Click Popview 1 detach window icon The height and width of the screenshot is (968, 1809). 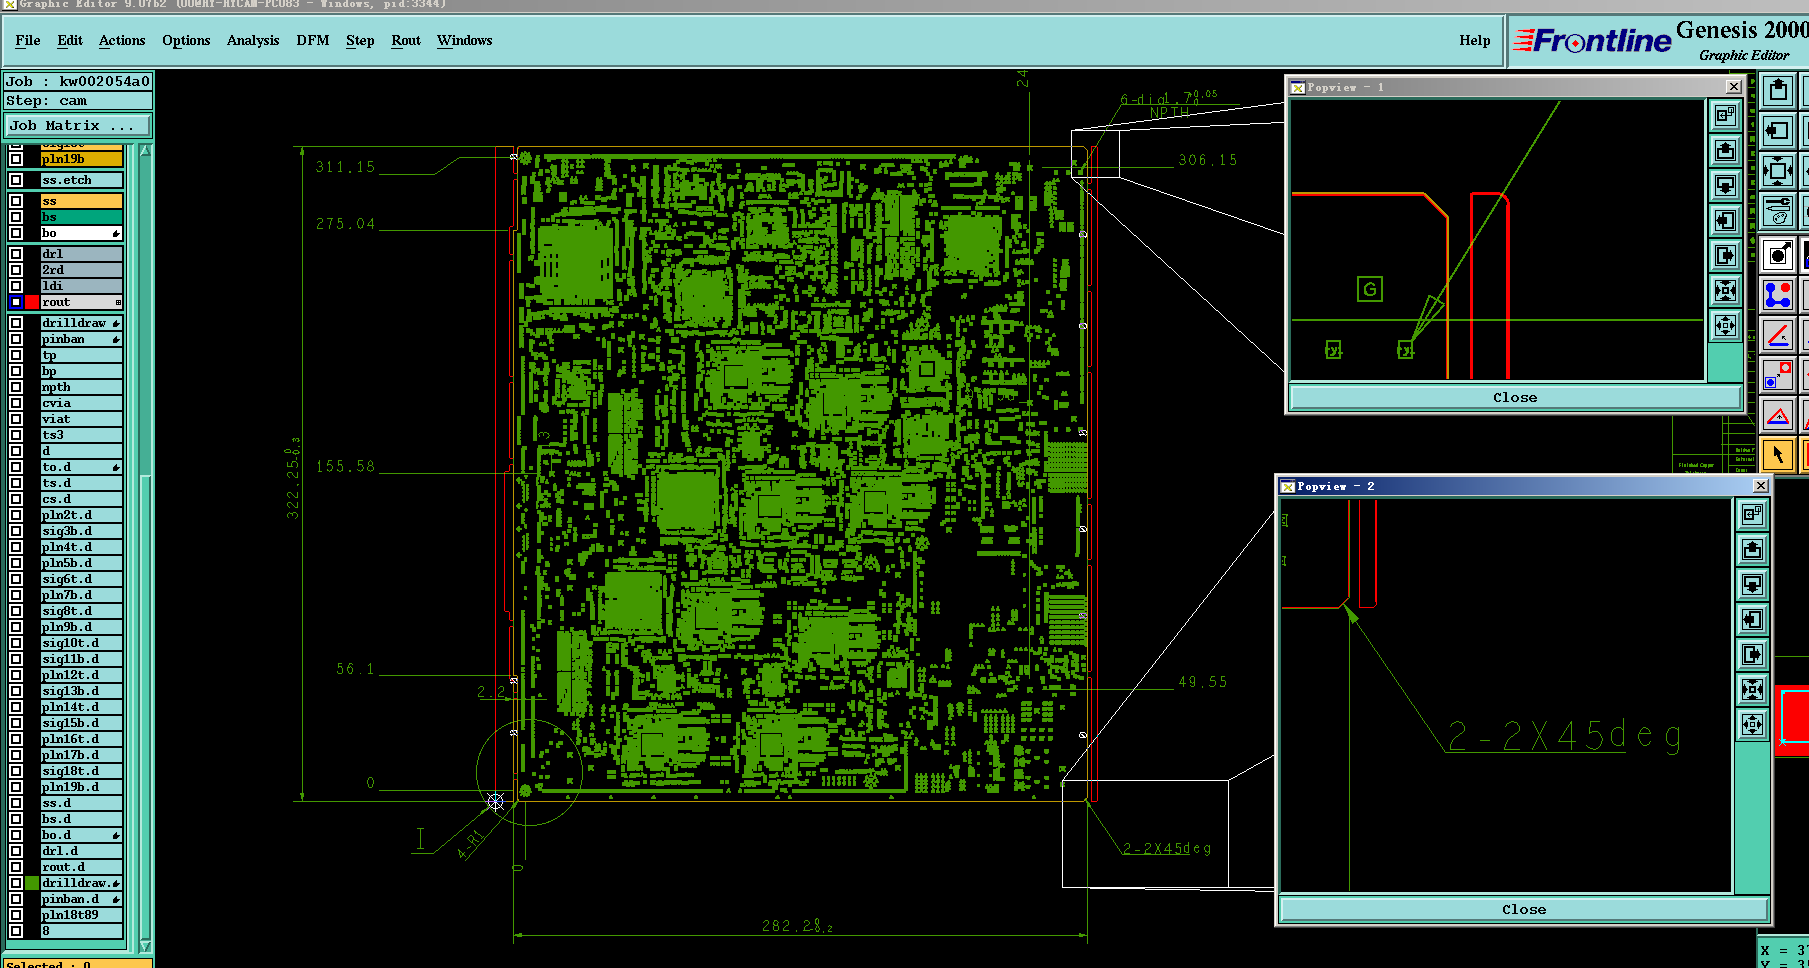(x=1725, y=115)
